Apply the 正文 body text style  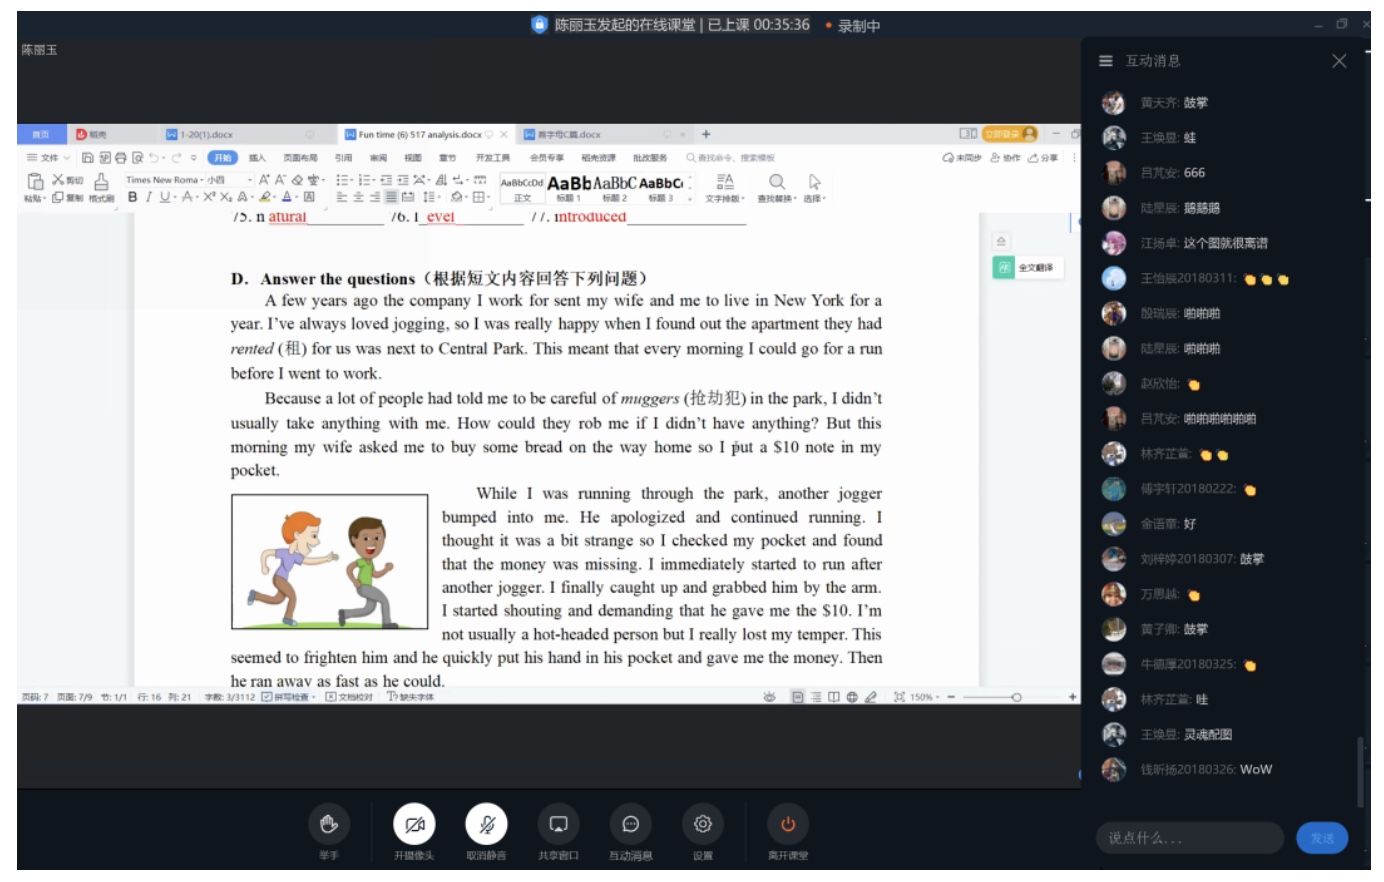[x=522, y=188]
